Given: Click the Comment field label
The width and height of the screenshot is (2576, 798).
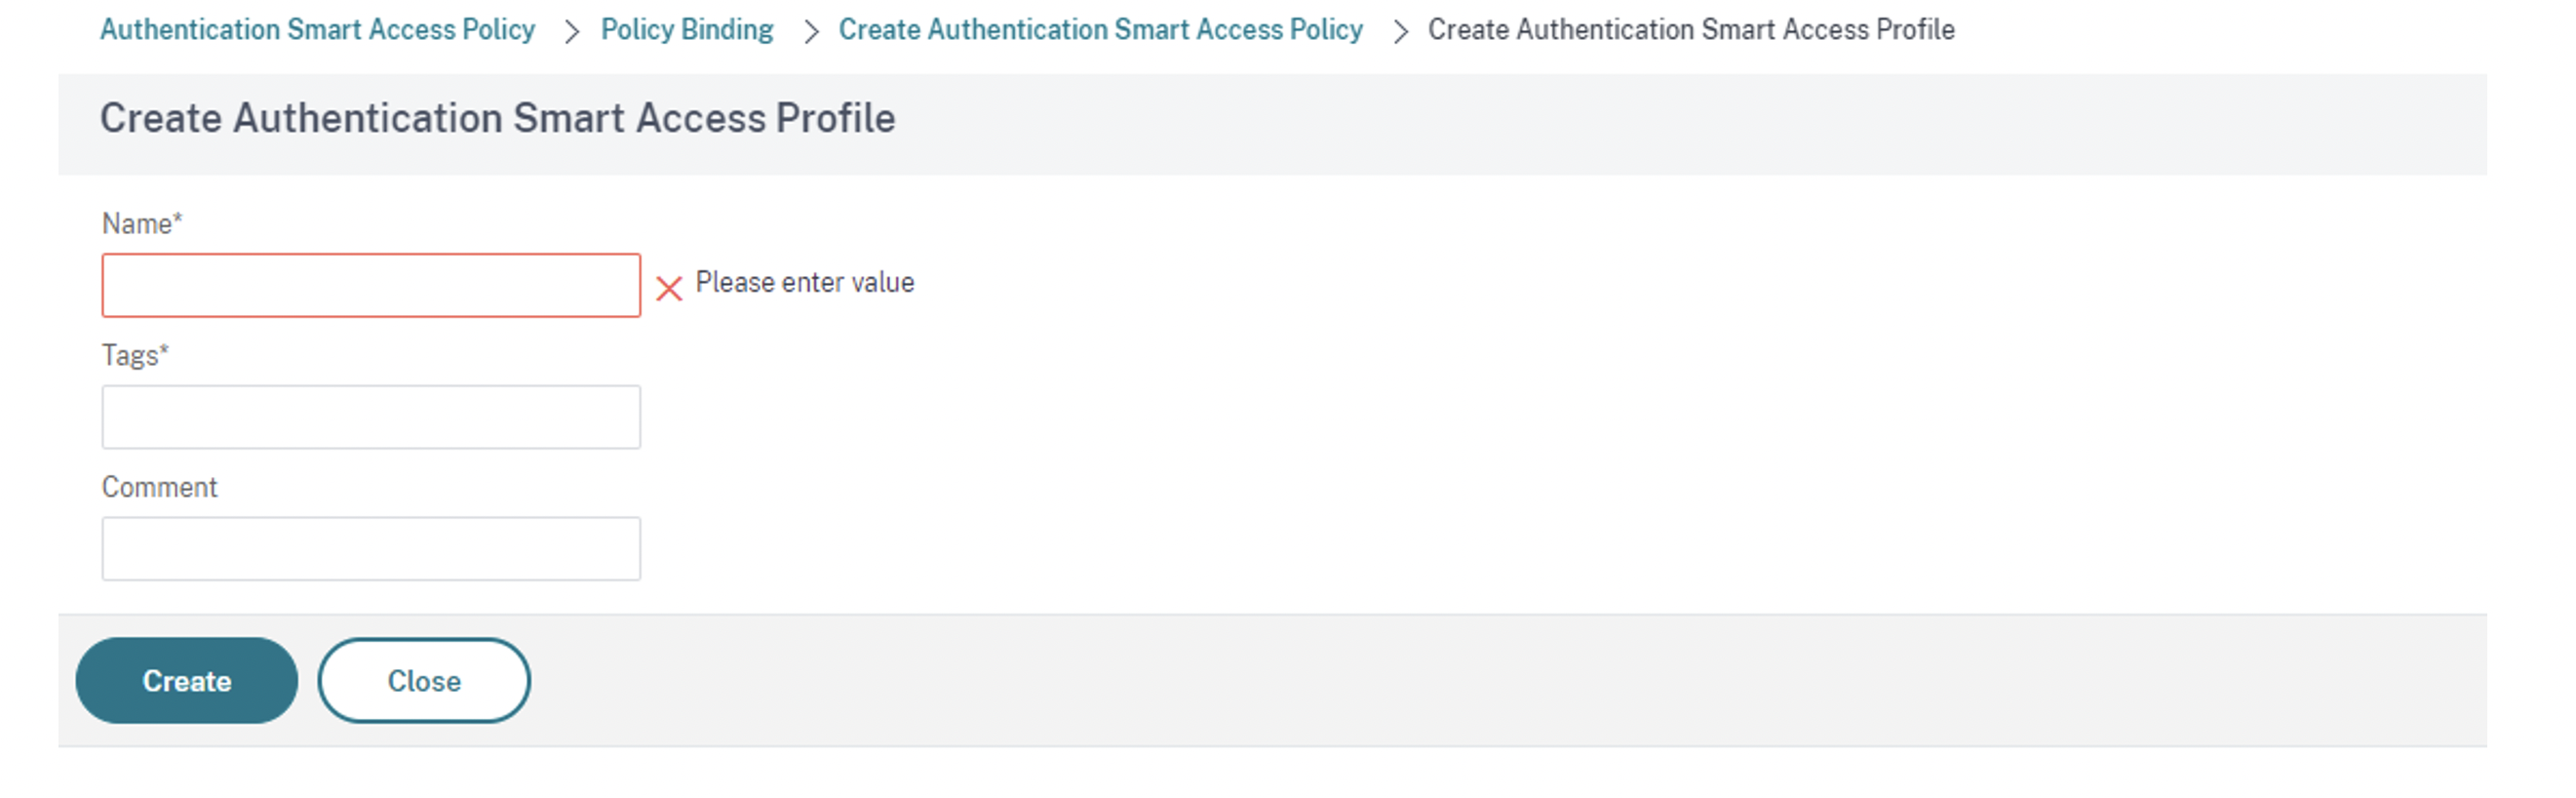Looking at the screenshot, I should click(159, 487).
